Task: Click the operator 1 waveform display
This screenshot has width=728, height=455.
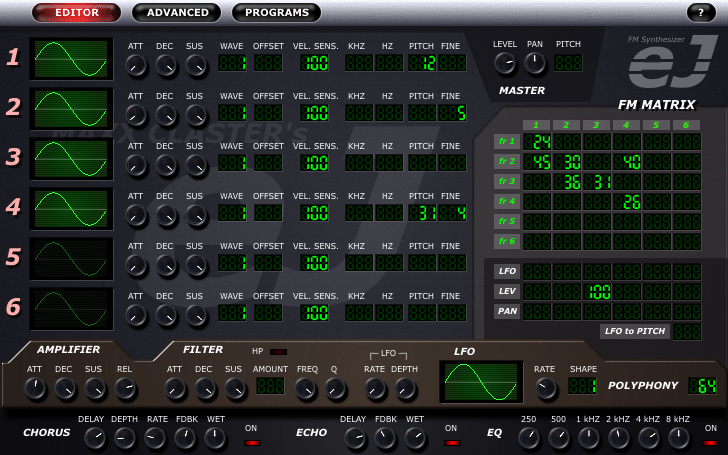Action: pos(72,59)
